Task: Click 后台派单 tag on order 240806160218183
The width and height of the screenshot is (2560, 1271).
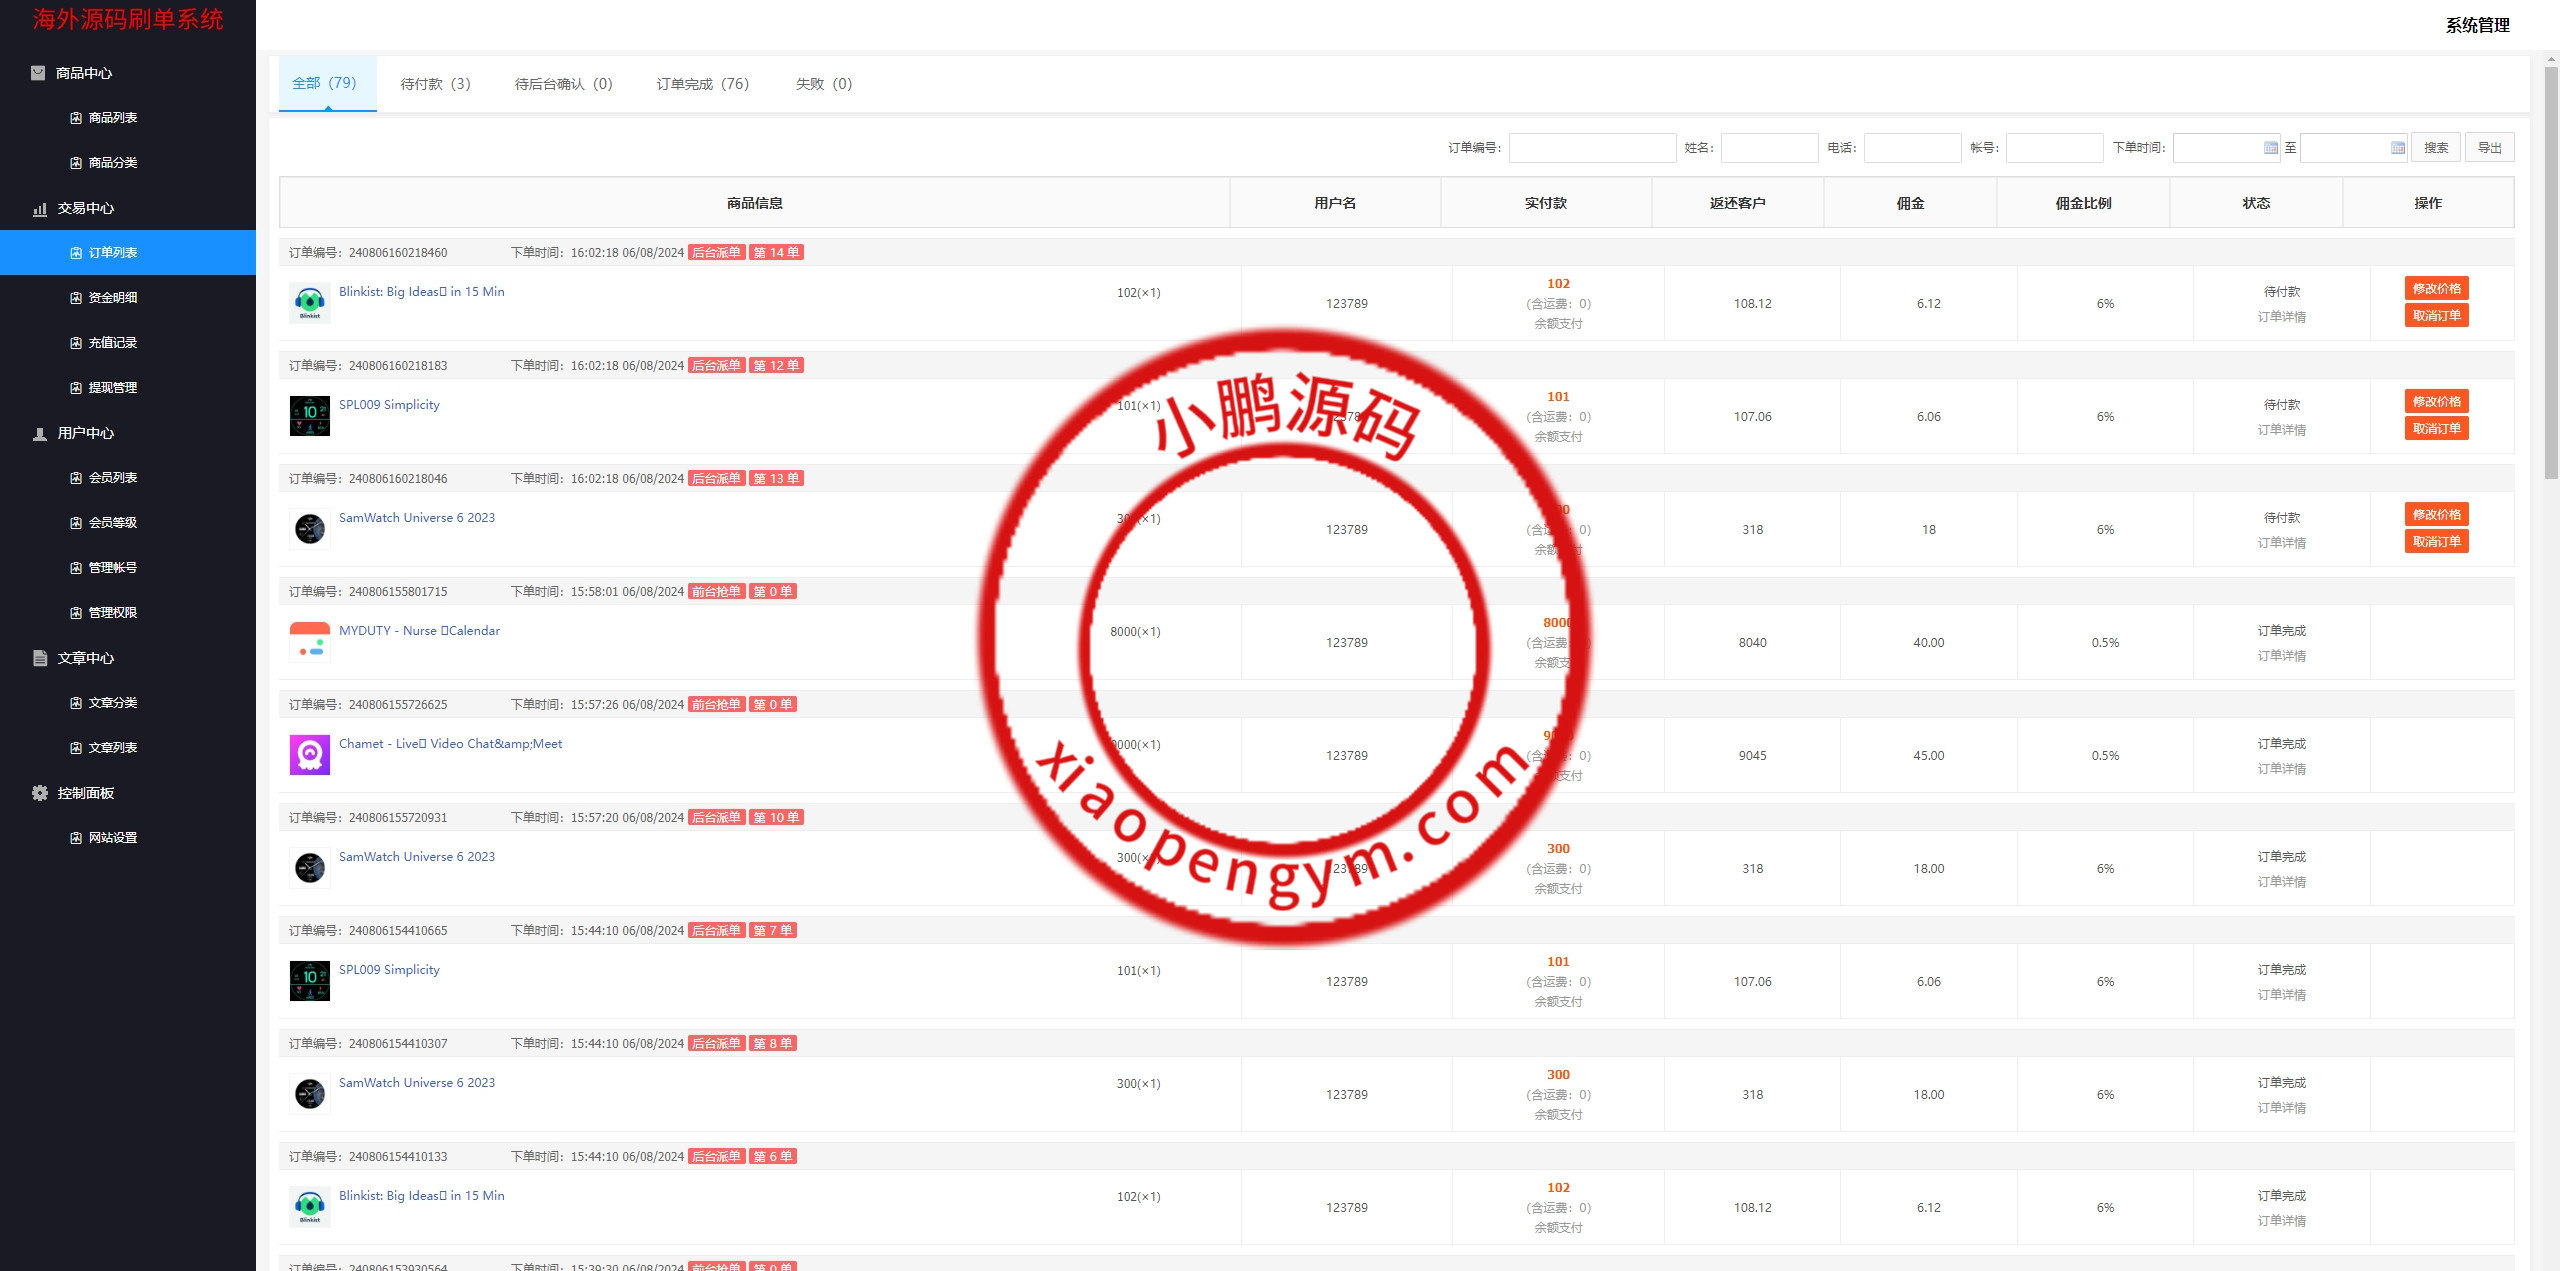Action: click(x=717, y=366)
